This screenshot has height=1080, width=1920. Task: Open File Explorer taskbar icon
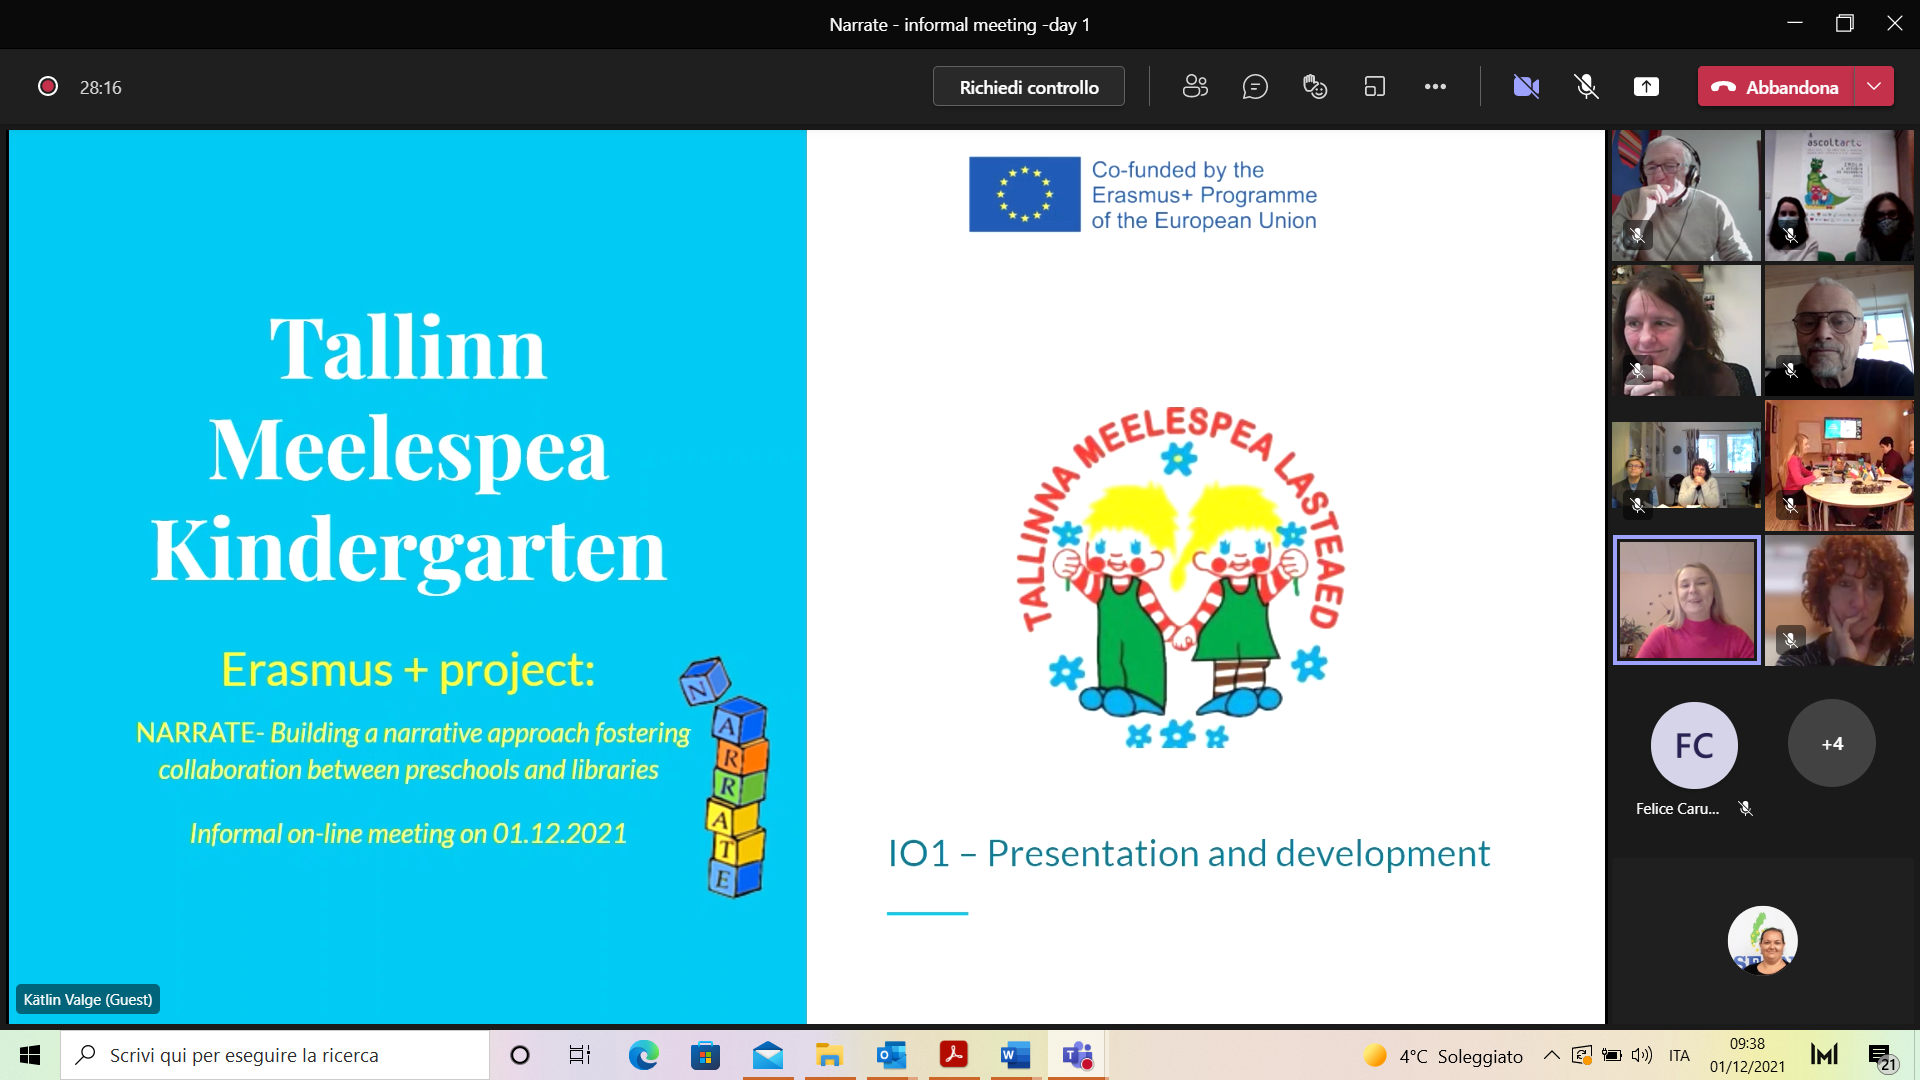[x=830, y=1055]
